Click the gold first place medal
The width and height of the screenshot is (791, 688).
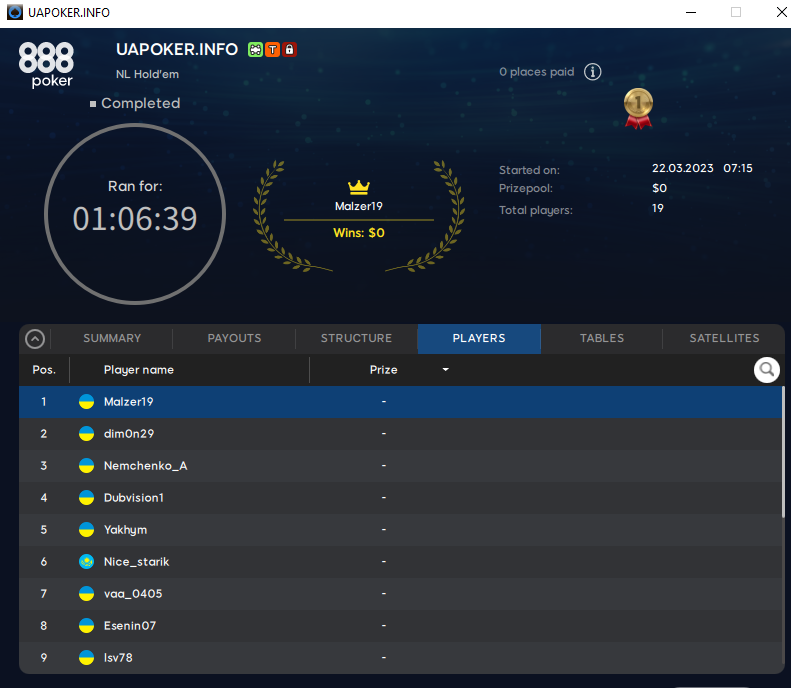(x=638, y=108)
